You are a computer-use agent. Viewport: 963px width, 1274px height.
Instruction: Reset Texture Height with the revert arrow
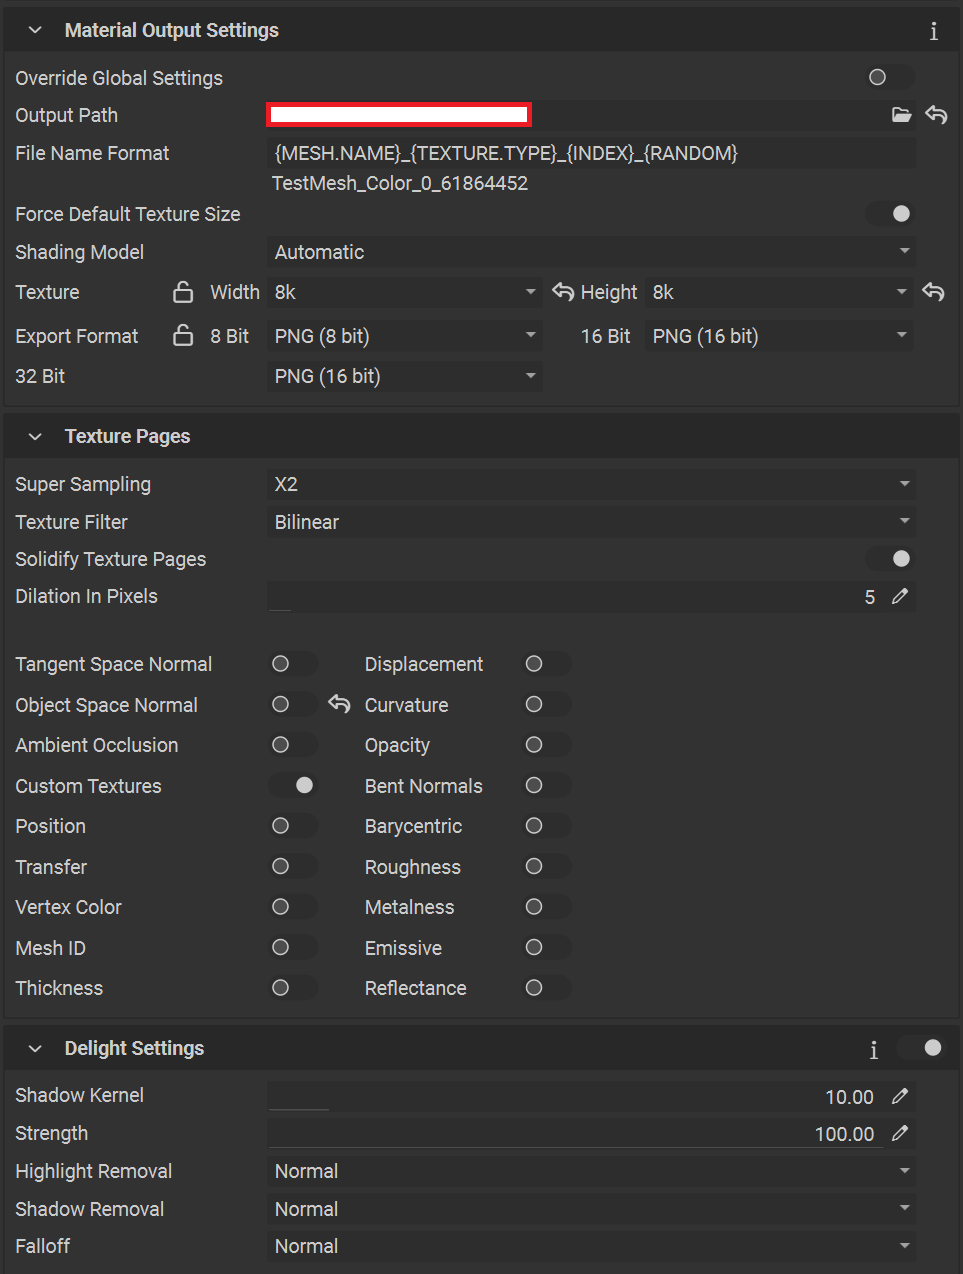933,292
